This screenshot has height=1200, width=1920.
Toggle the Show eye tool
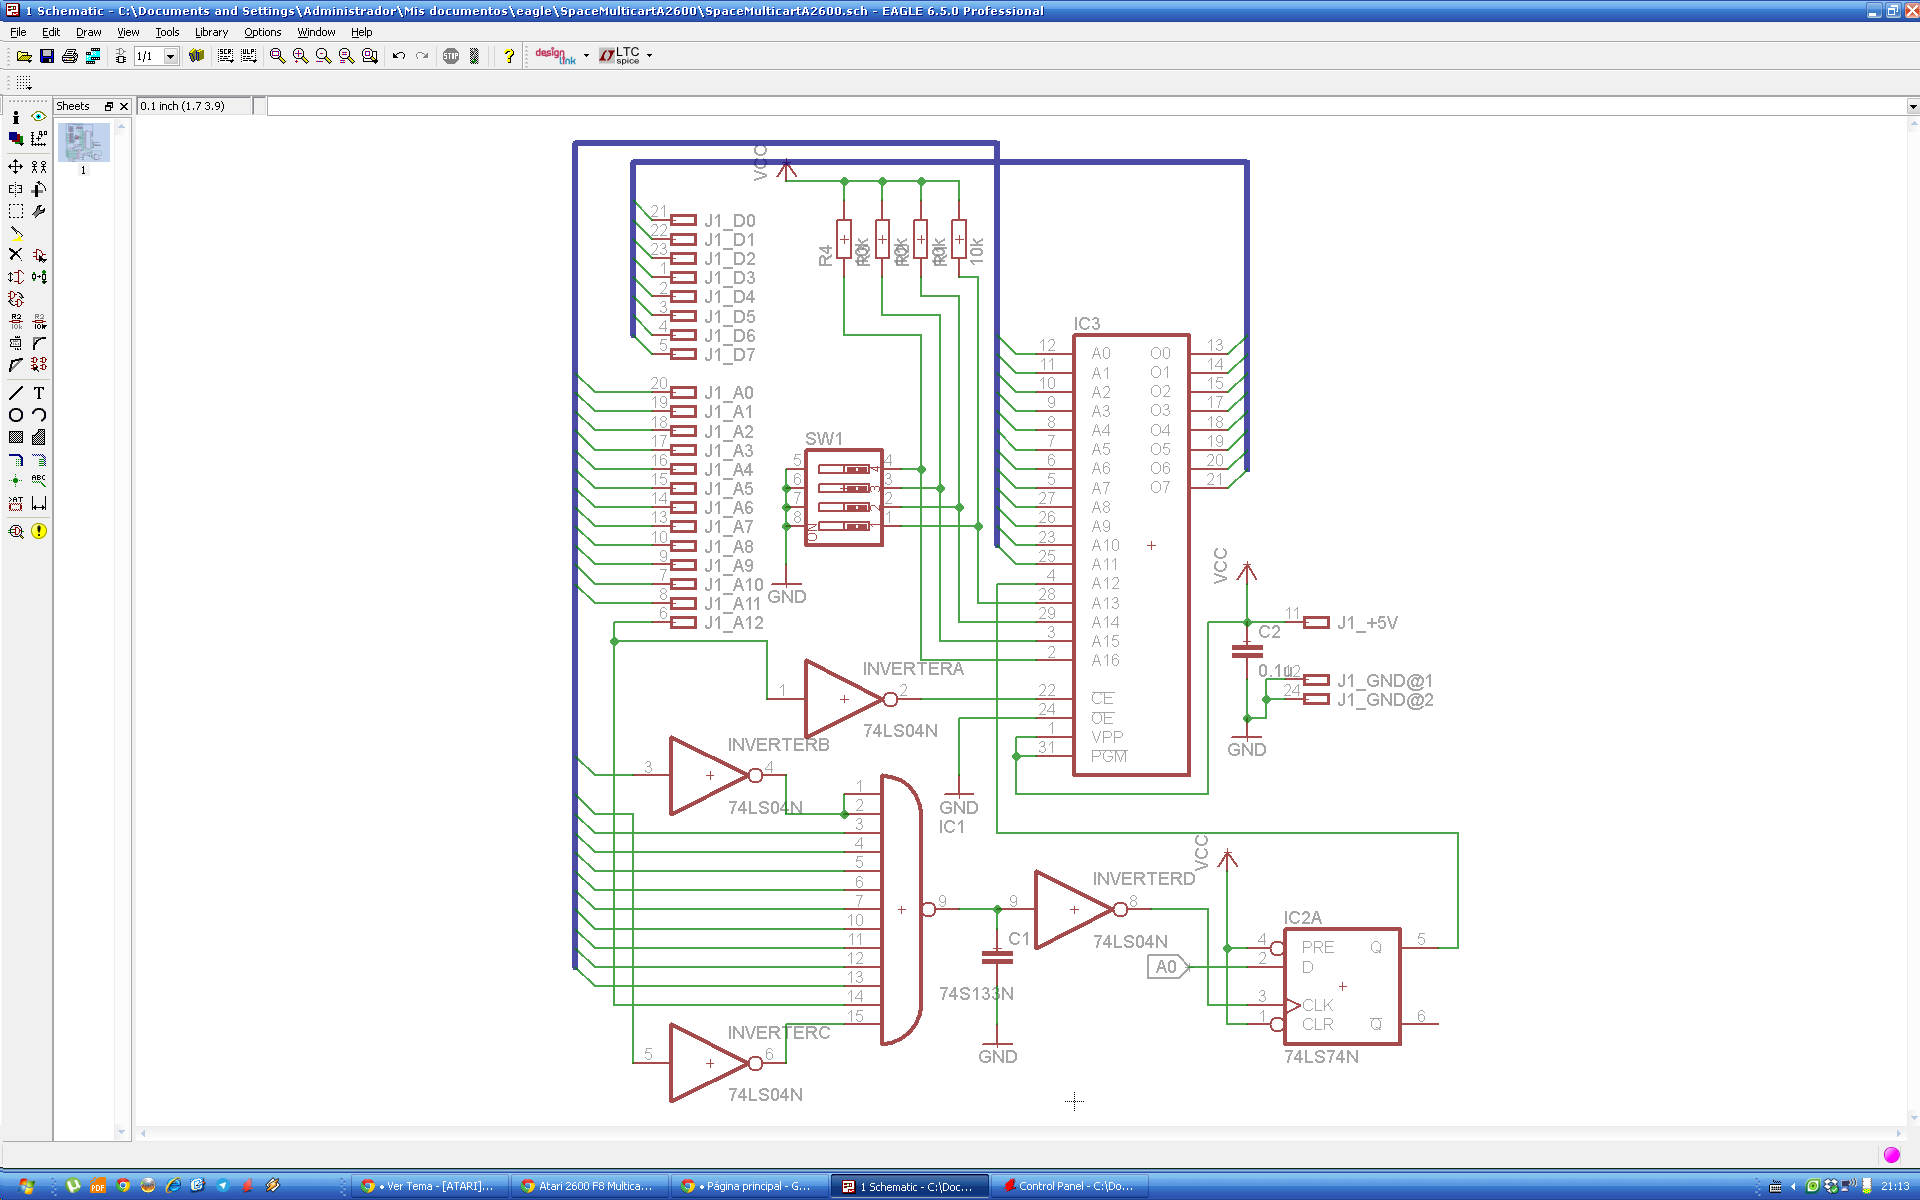point(39,117)
